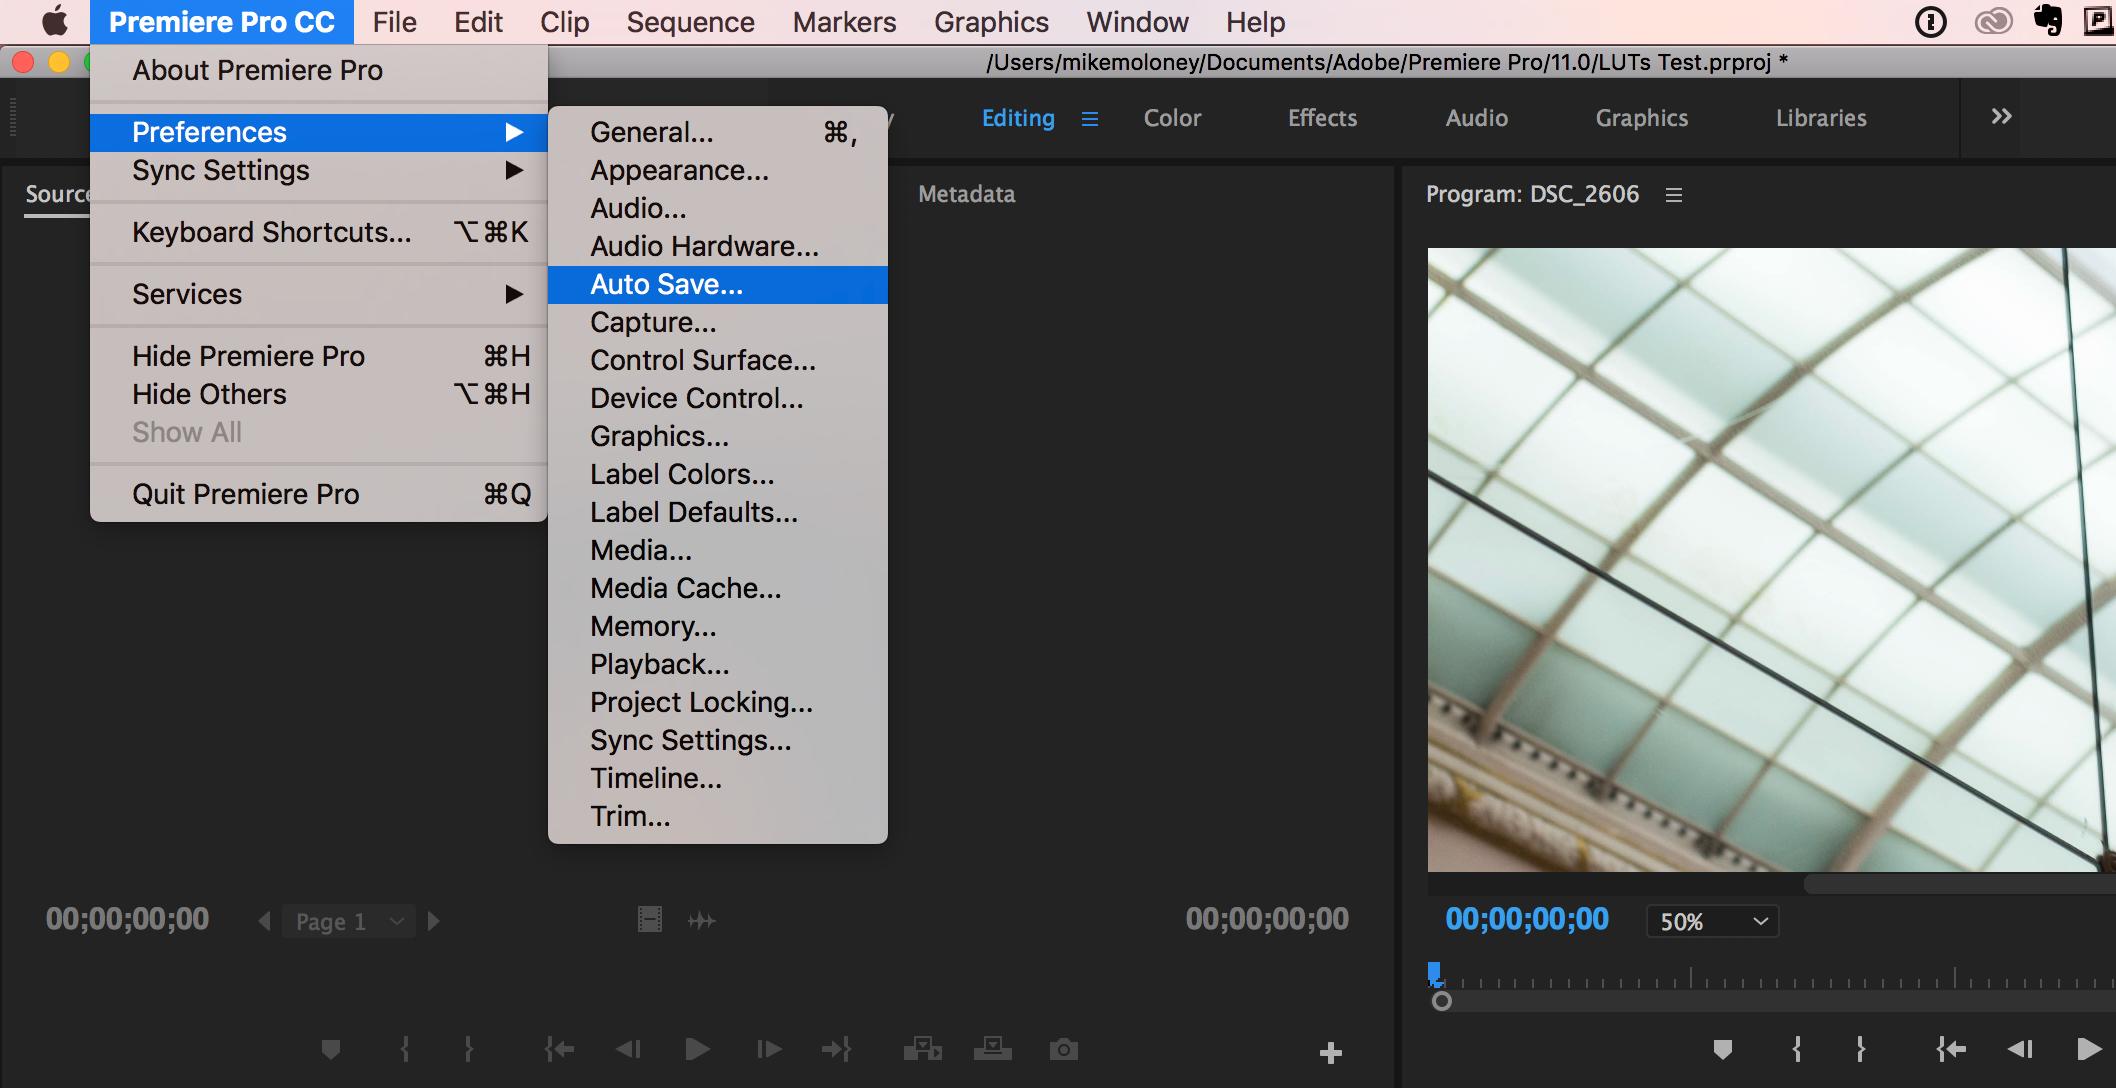Add marker in Source monitor
The image size is (2116, 1088).
pos(331,1049)
